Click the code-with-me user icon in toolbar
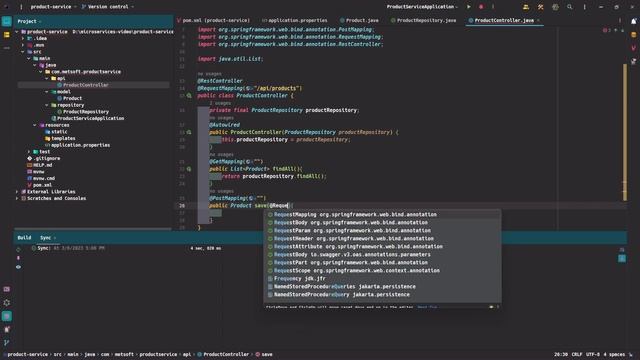 [x=526, y=7]
